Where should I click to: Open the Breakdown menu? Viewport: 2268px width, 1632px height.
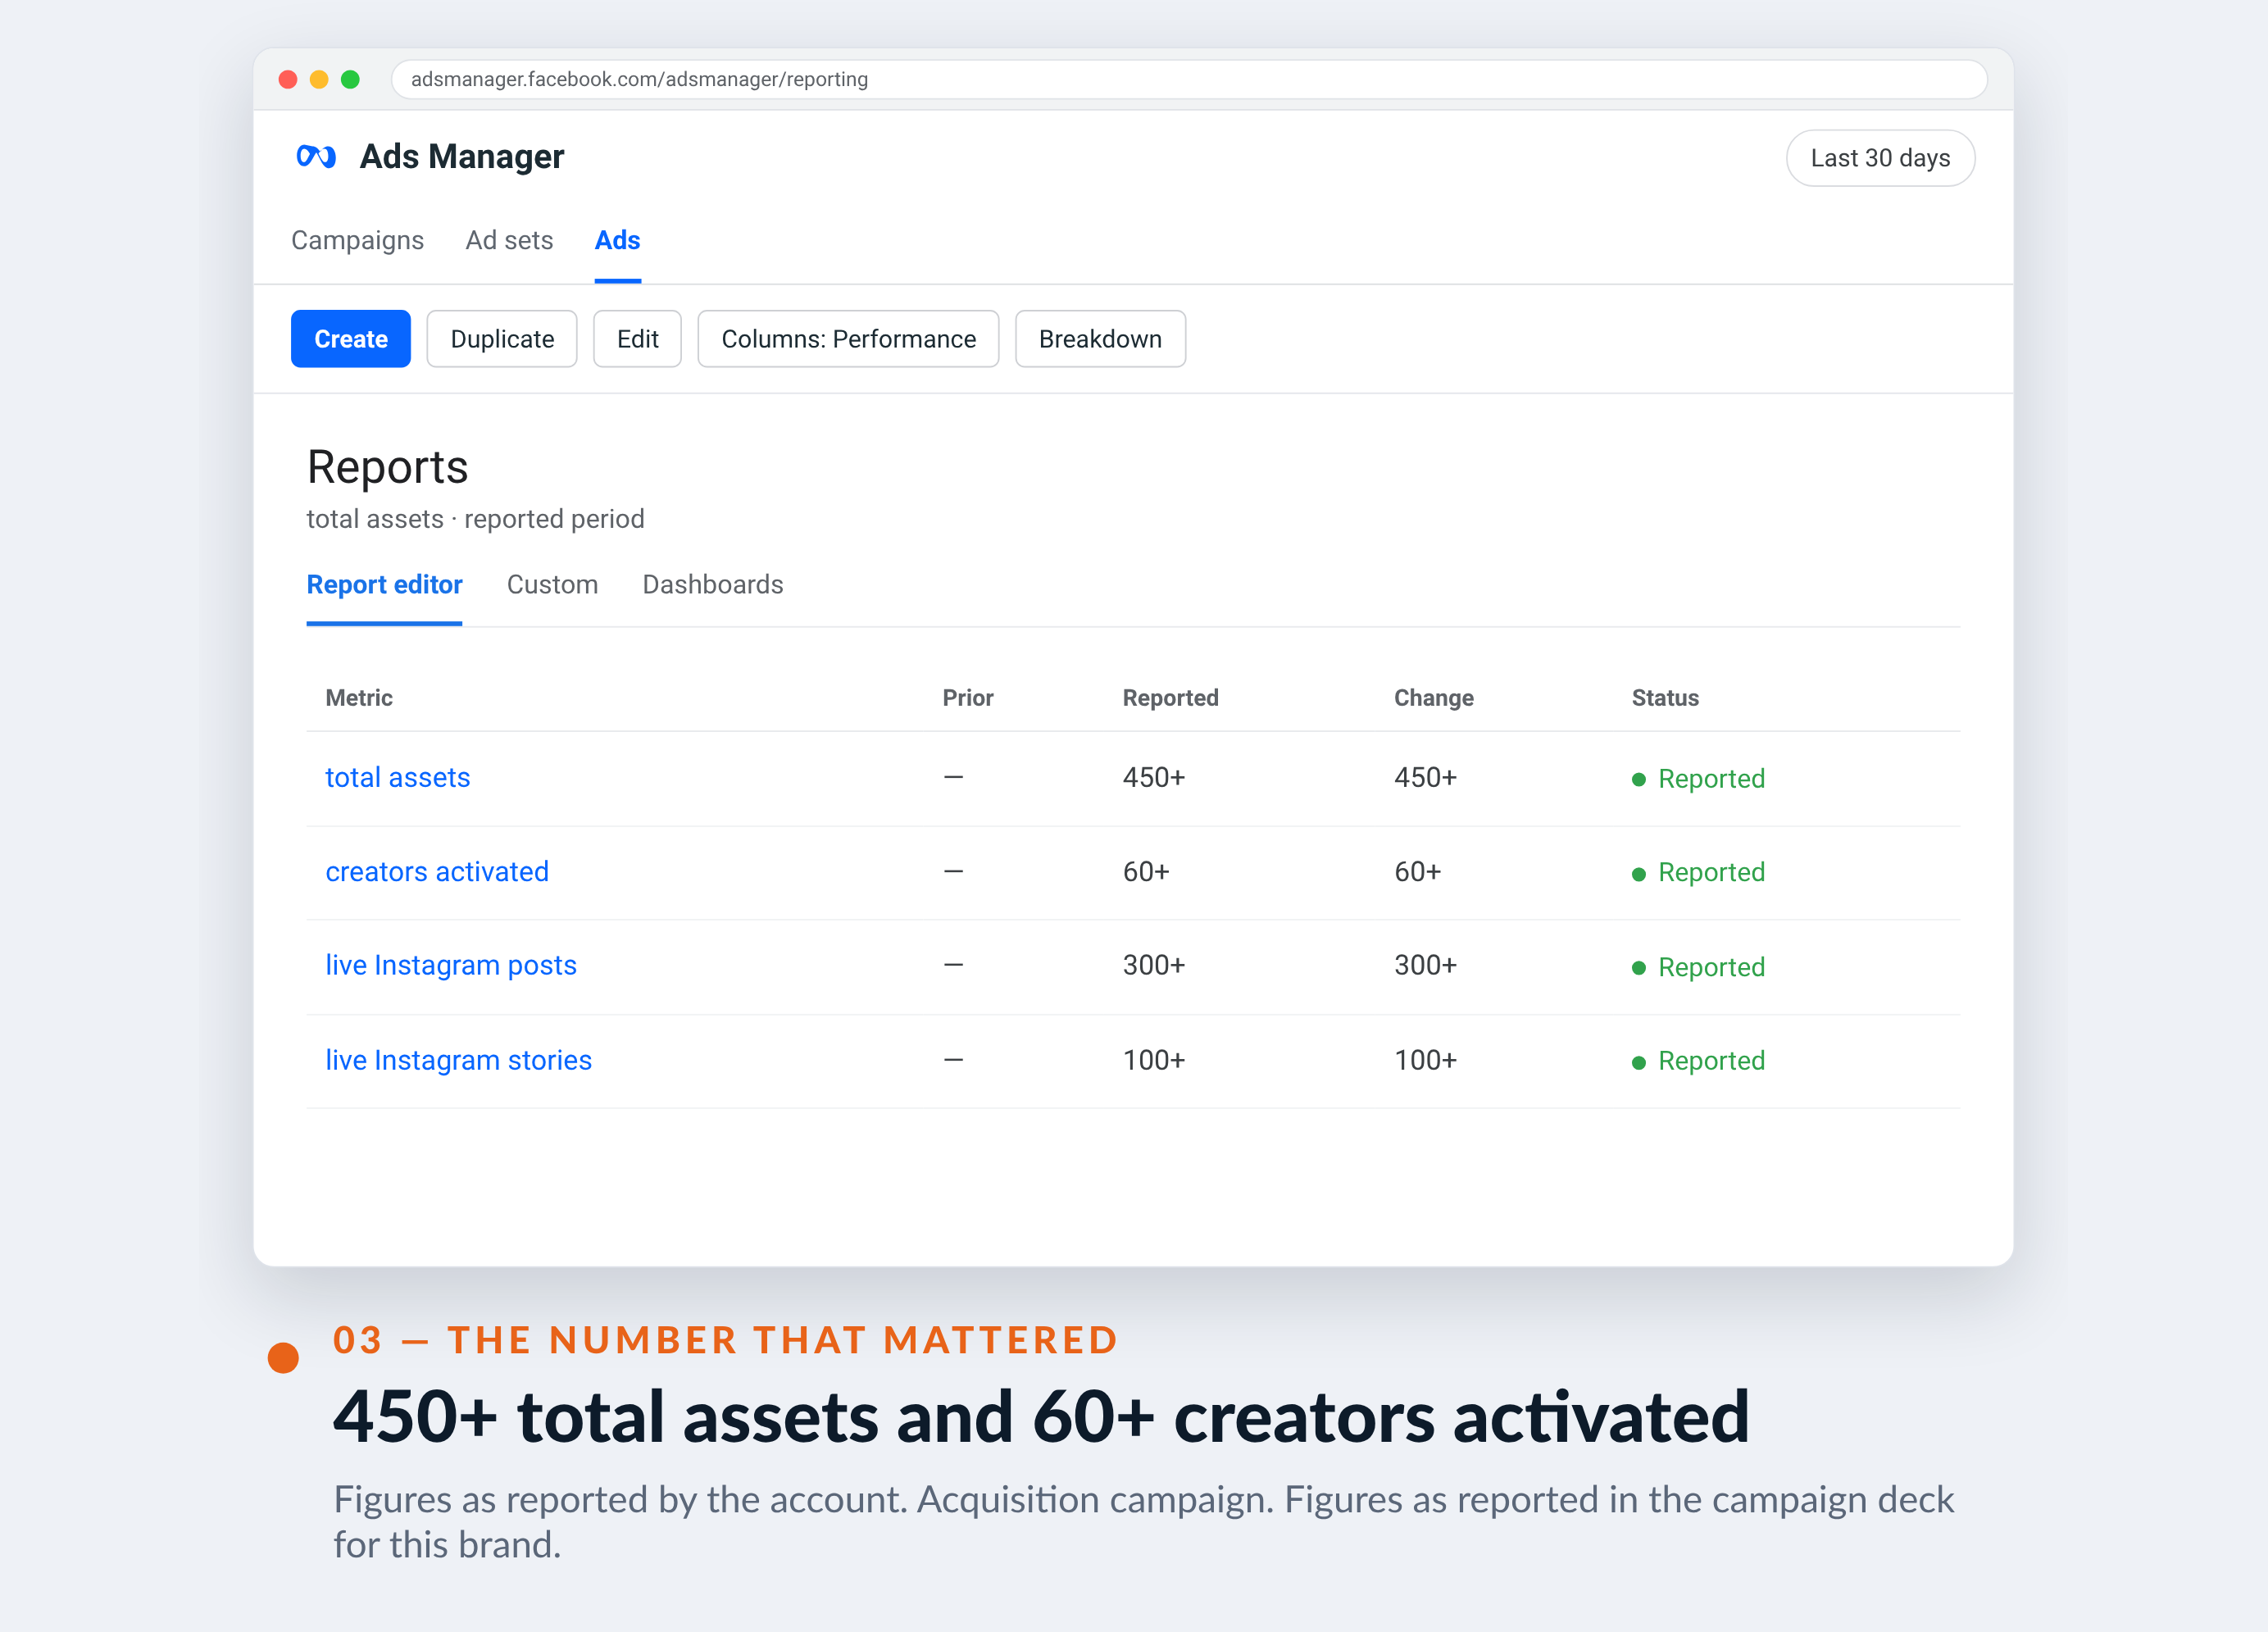click(x=1100, y=339)
